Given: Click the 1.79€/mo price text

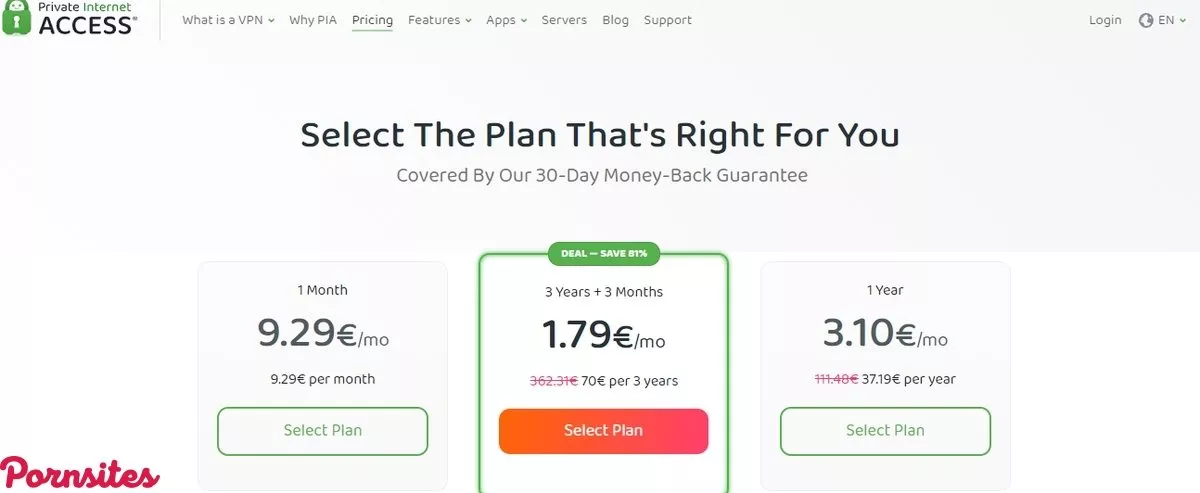Looking at the screenshot, I should (x=603, y=335).
